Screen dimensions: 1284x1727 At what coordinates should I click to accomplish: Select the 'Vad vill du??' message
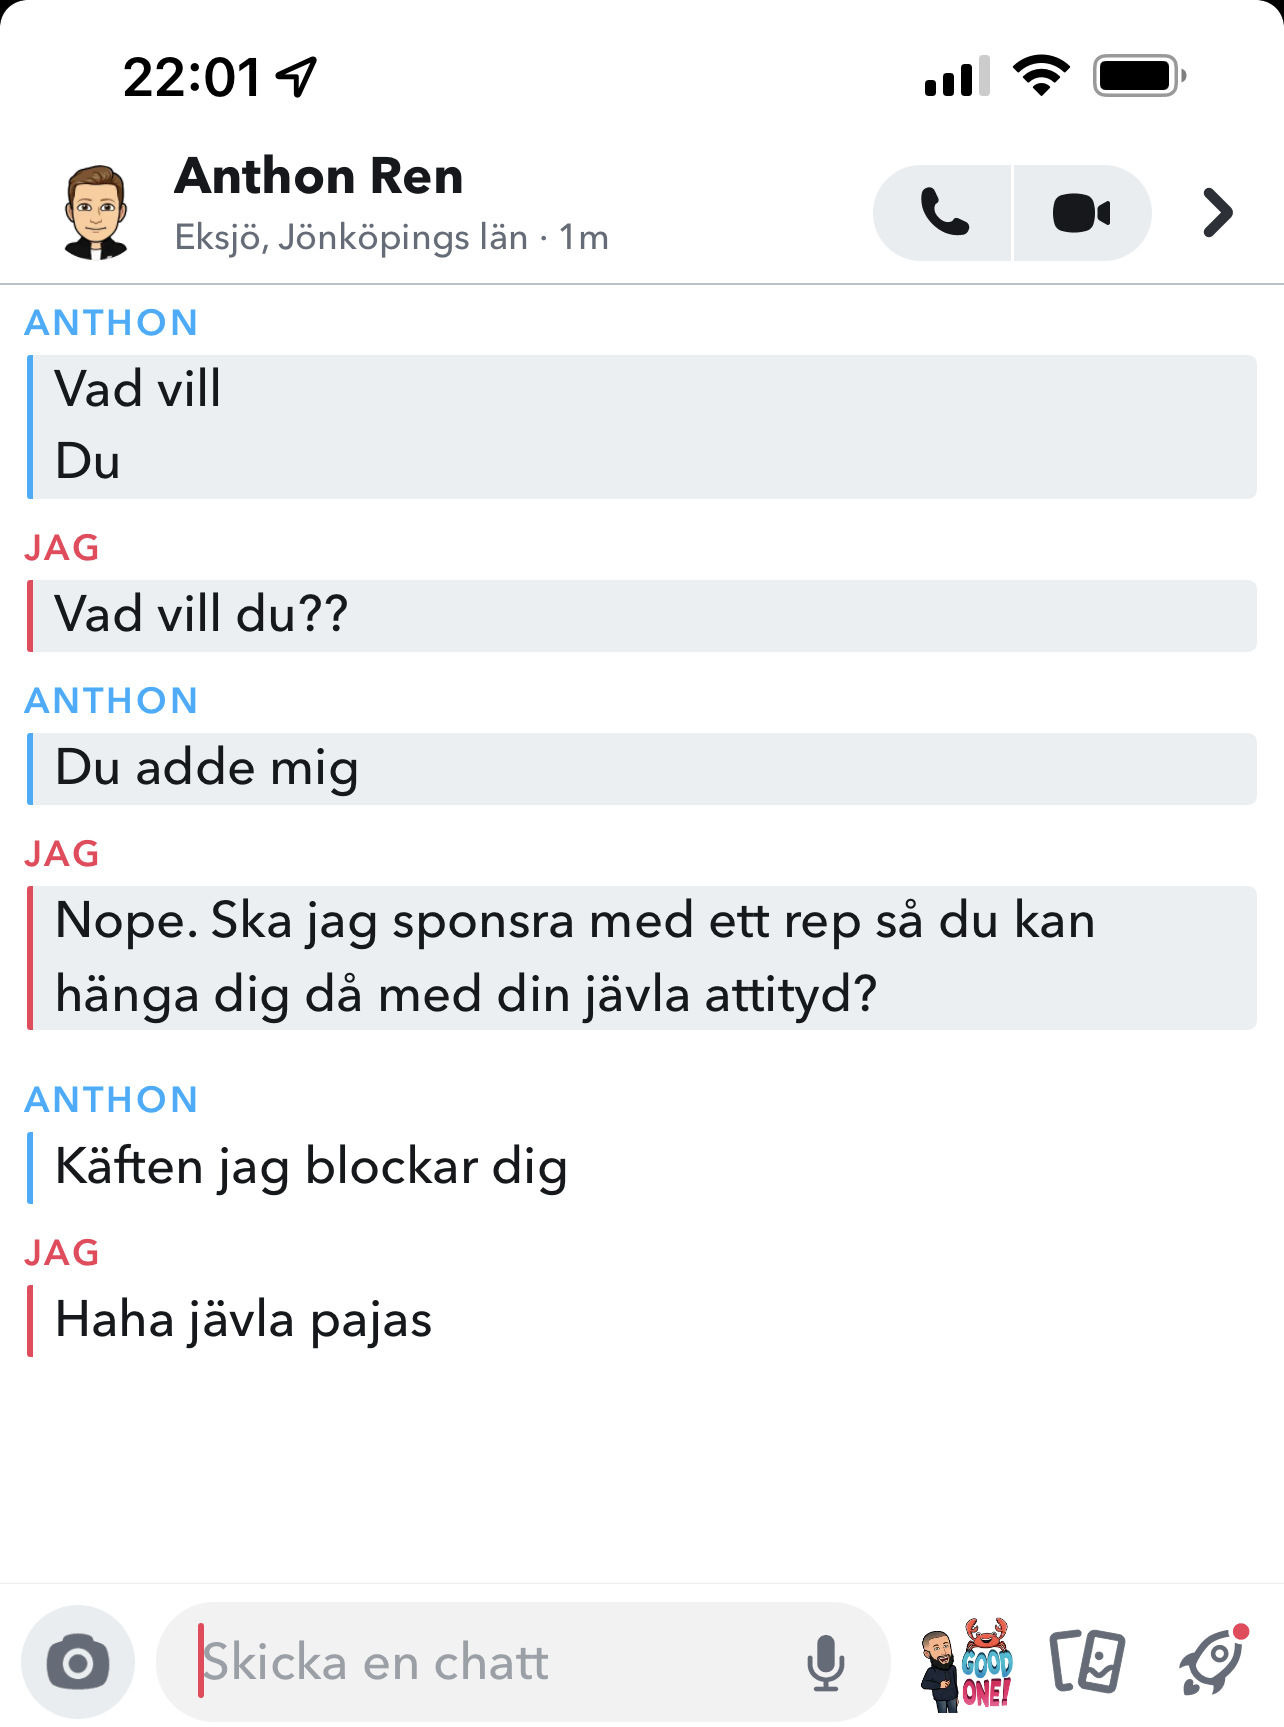click(x=641, y=616)
